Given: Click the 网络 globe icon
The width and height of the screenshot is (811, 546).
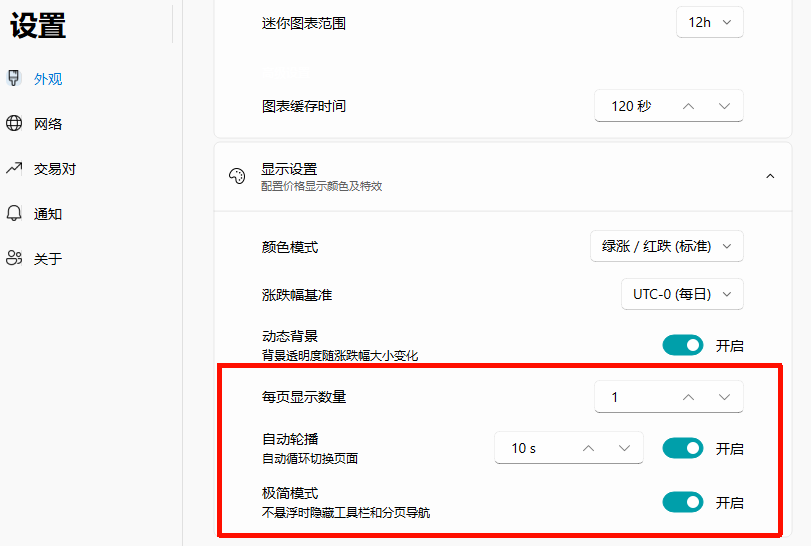Looking at the screenshot, I should tap(14, 124).
